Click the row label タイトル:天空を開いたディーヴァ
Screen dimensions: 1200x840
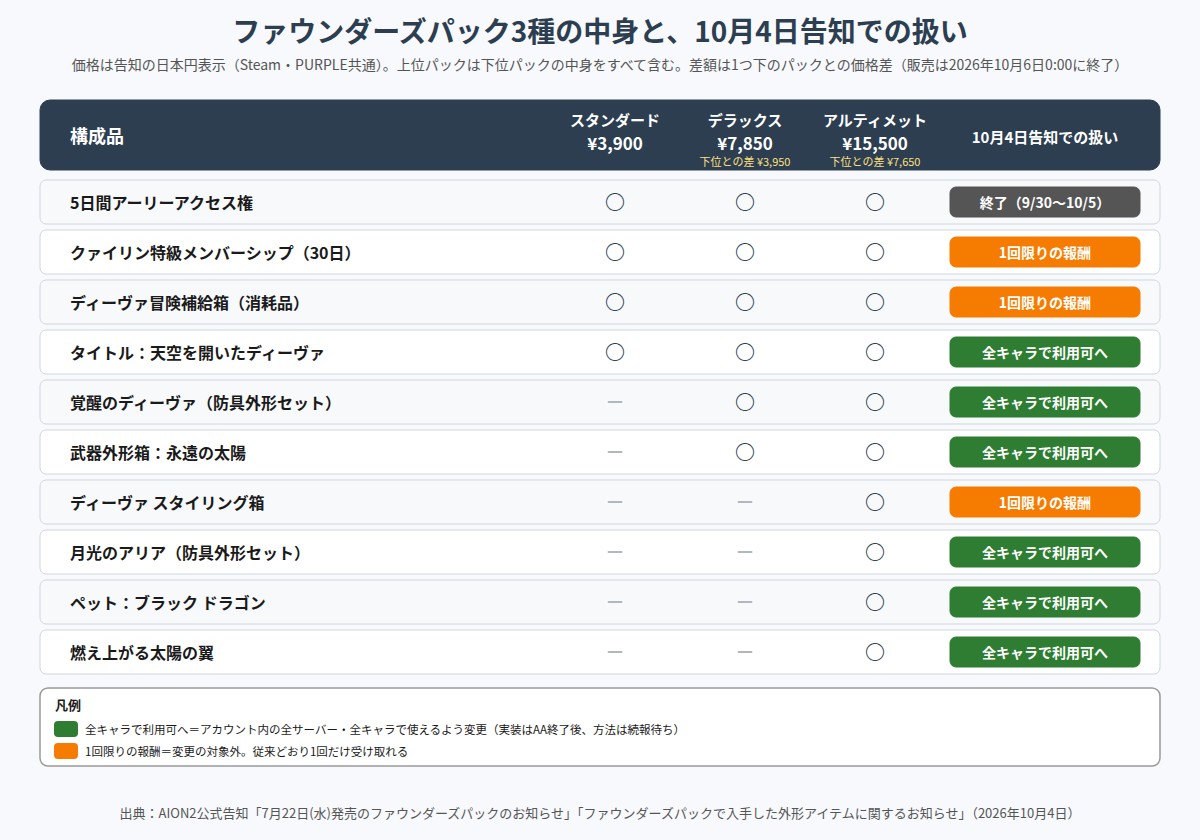coord(197,353)
